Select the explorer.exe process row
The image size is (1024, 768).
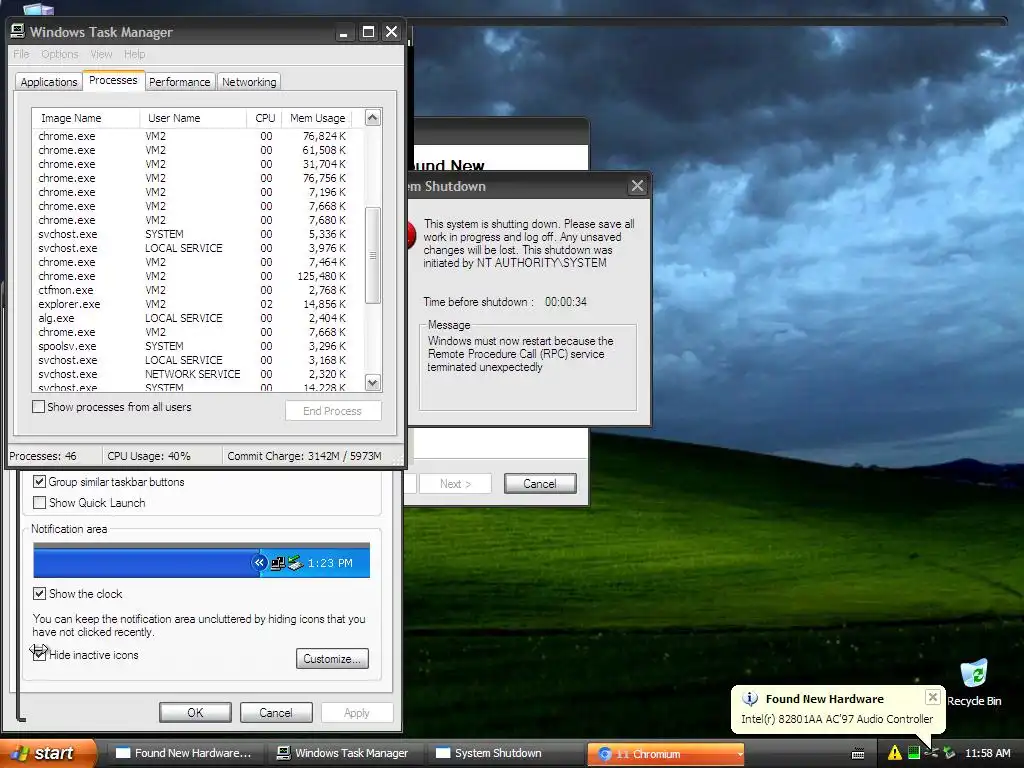199,304
